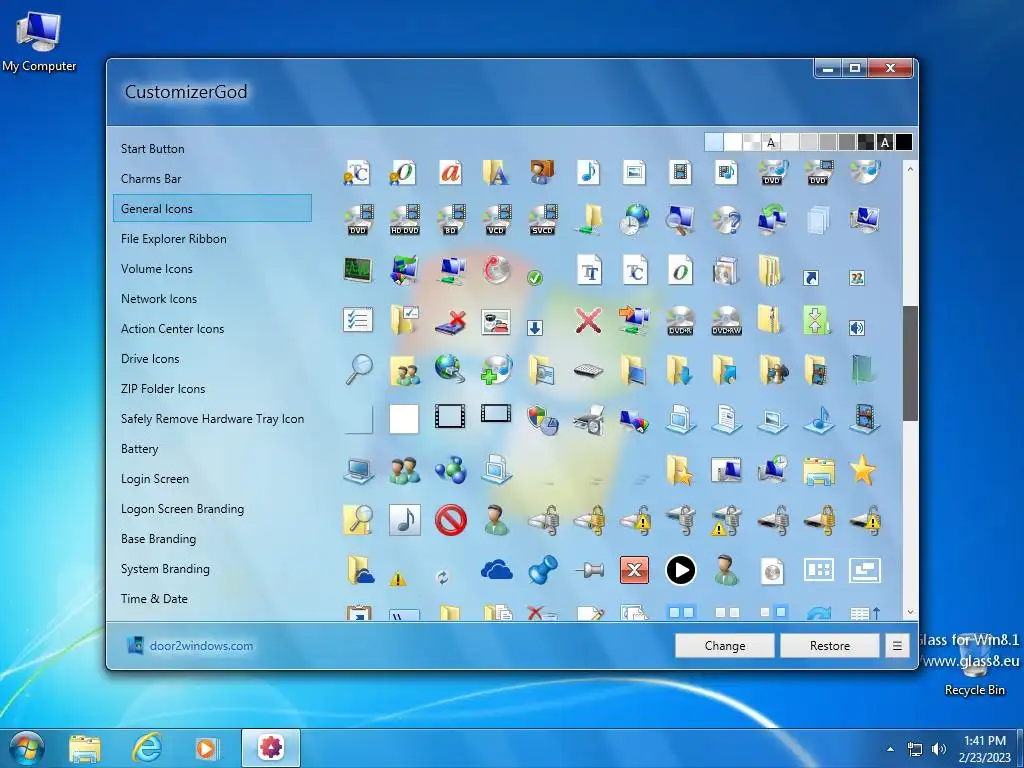
Task: Select General Icons in the sidebar
Action: 212,208
